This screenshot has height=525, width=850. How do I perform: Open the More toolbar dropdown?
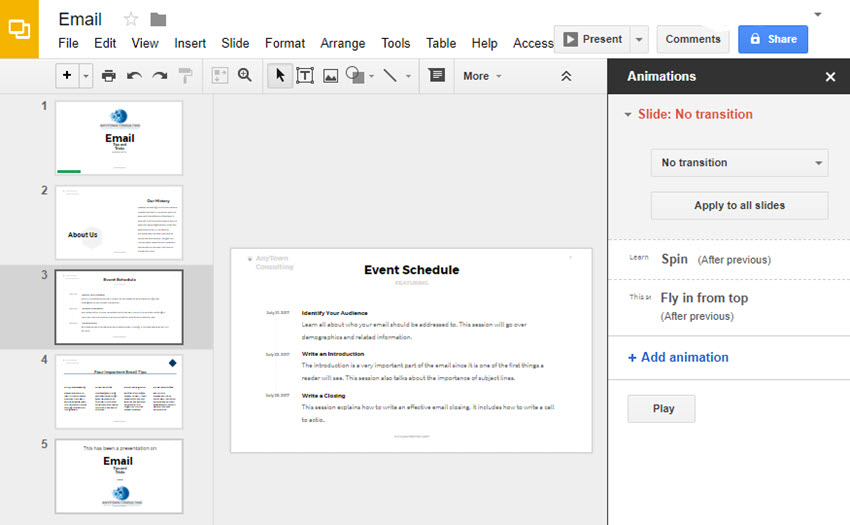(482, 76)
